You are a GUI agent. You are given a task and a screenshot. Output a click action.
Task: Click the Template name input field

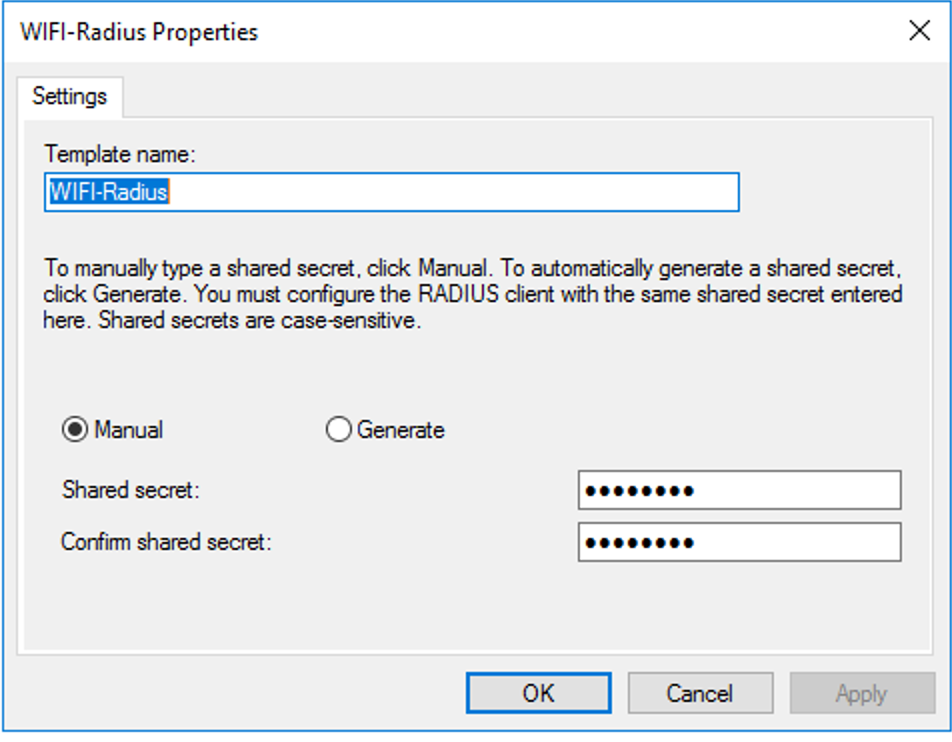click(x=450, y=192)
